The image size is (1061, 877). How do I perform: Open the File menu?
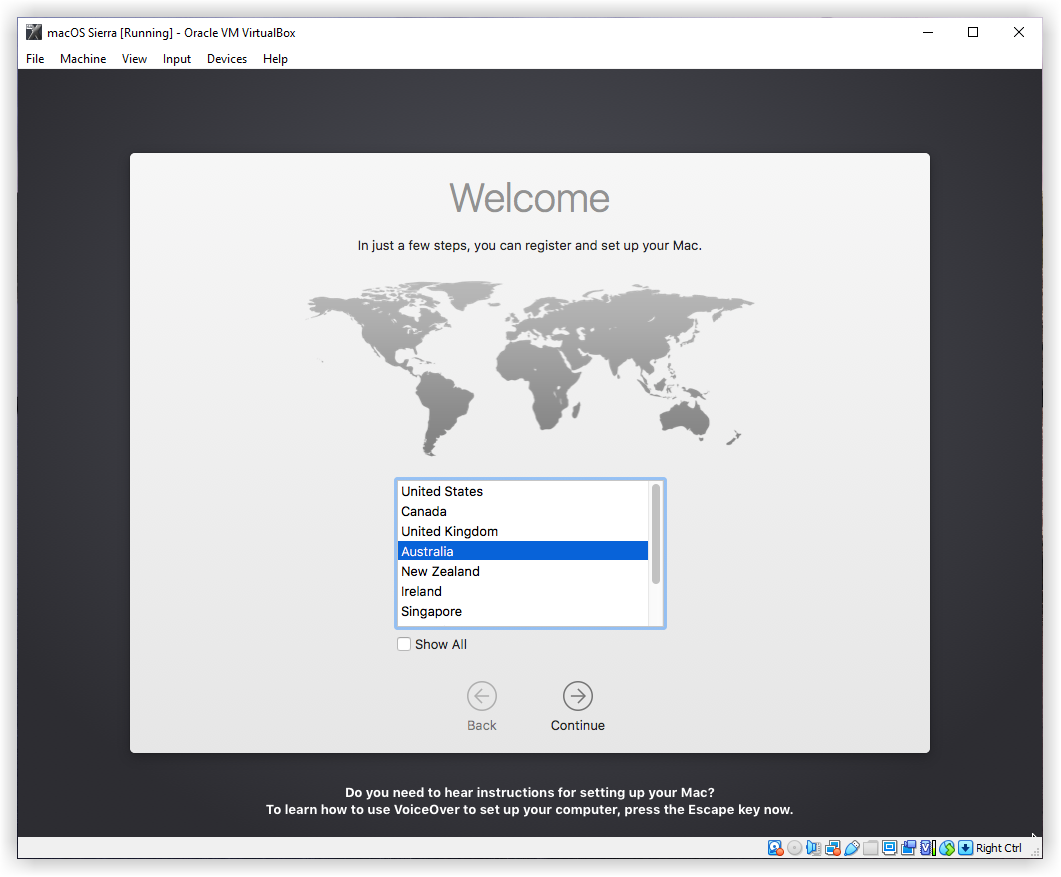pos(35,59)
